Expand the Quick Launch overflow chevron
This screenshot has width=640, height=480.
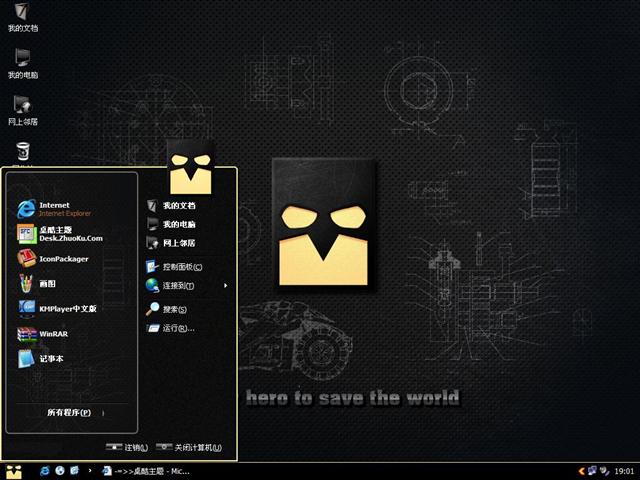click(90, 471)
